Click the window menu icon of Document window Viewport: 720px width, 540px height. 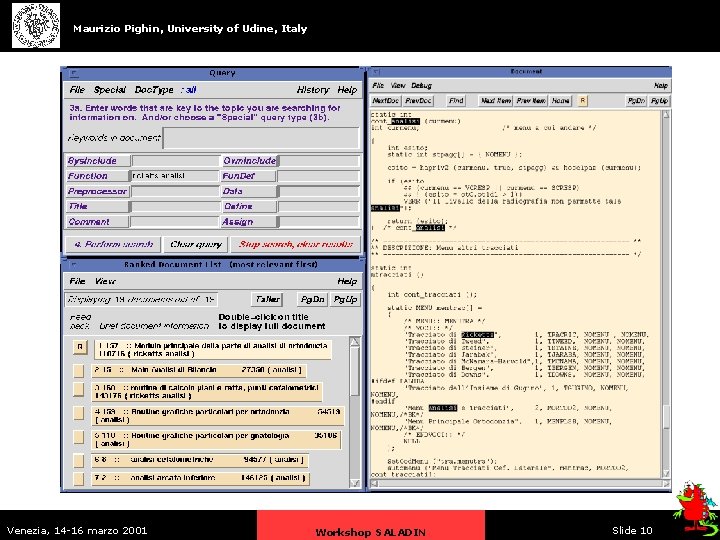coord(376,72)
